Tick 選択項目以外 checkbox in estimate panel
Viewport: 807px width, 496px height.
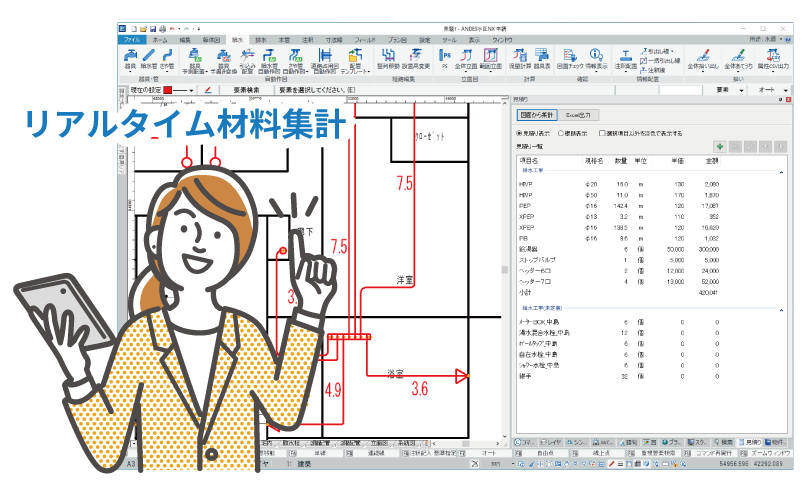[602, 133]
